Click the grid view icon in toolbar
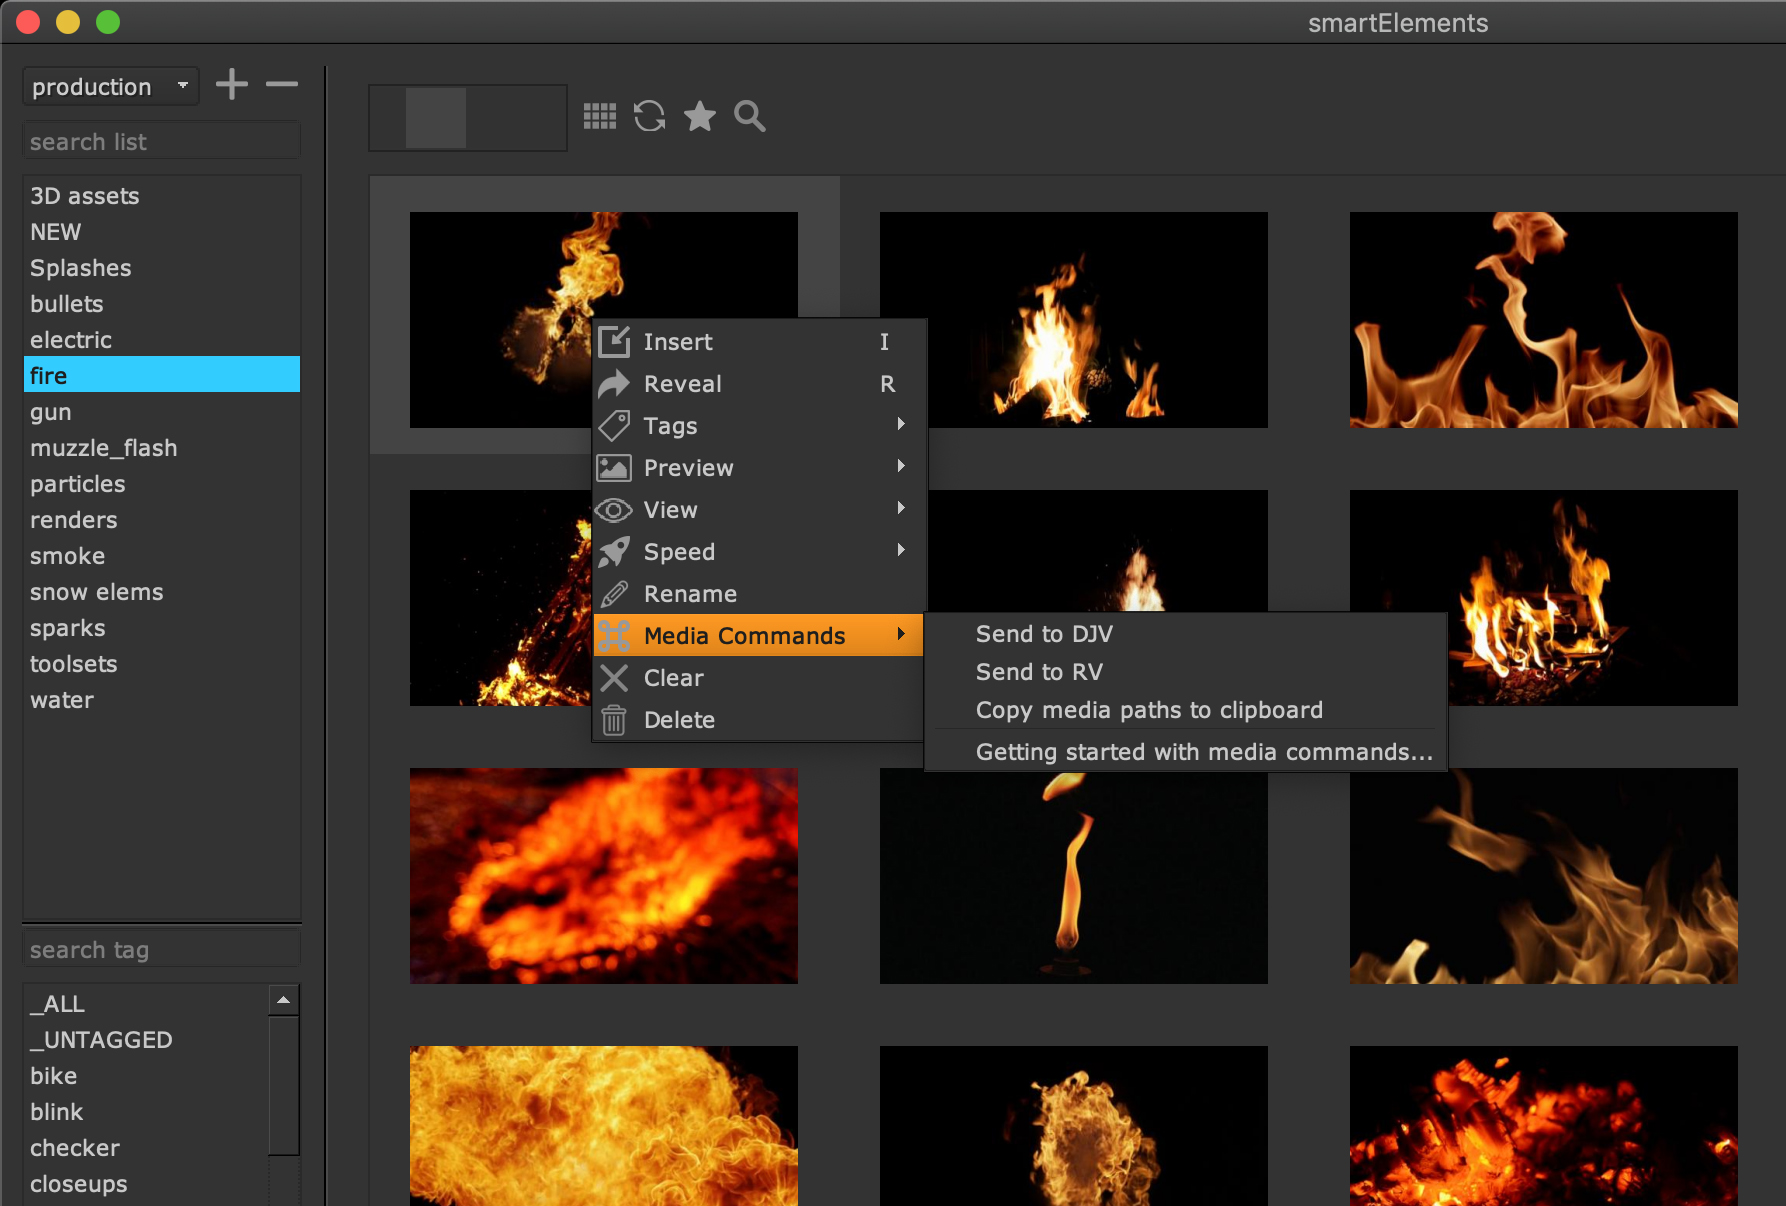Viewport: 1786px width, 1206px height. [x=600, y=116]
